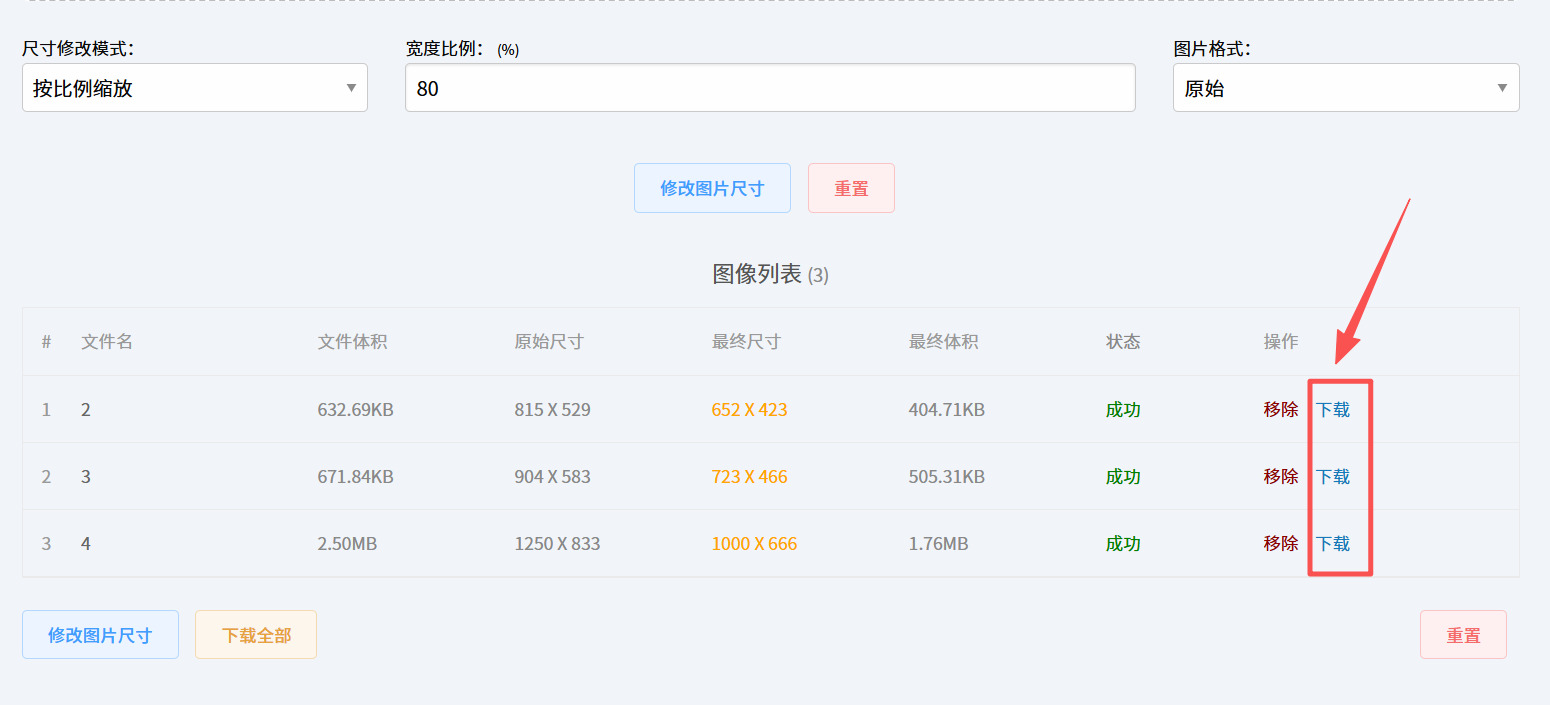
Task: Click the 815 X 529 original size cell
Action: pos(552,409)
